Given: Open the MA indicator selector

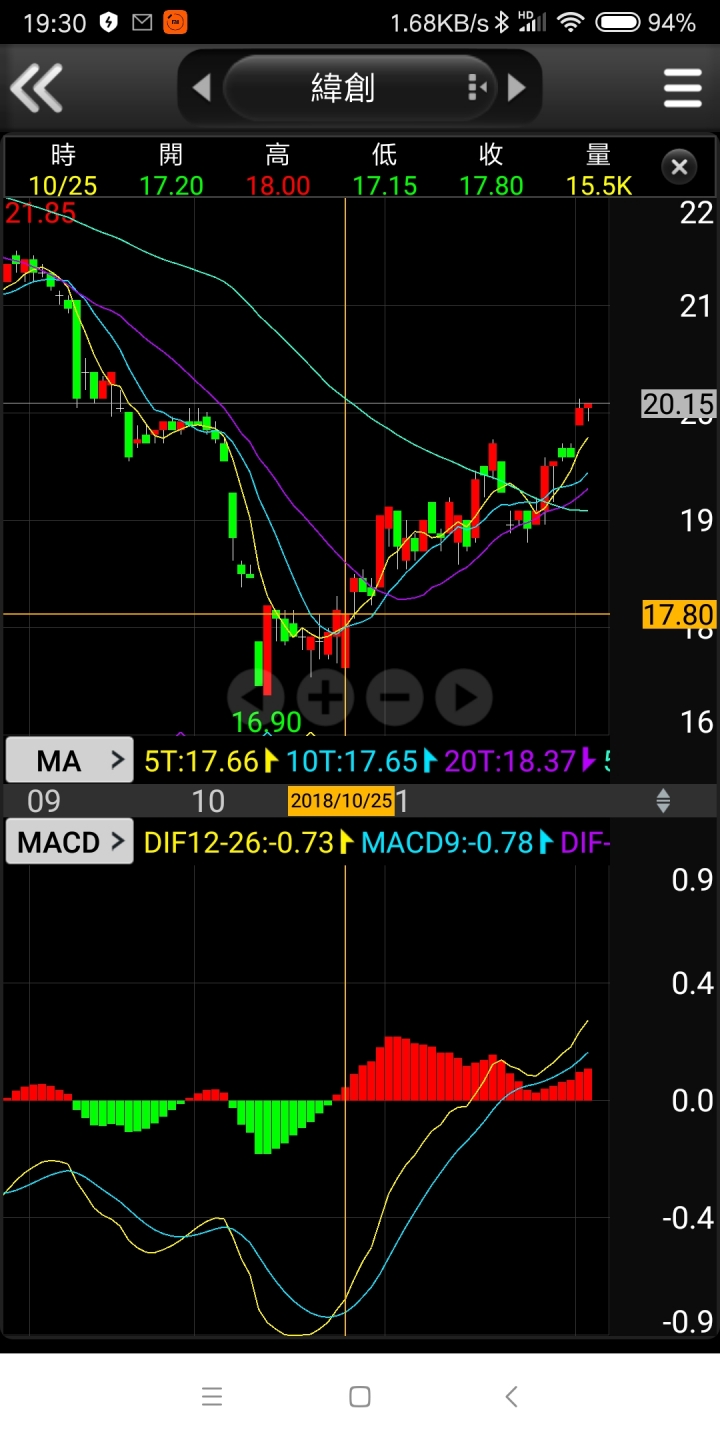Looking at the screenshot, I should (x=69, y=761).
